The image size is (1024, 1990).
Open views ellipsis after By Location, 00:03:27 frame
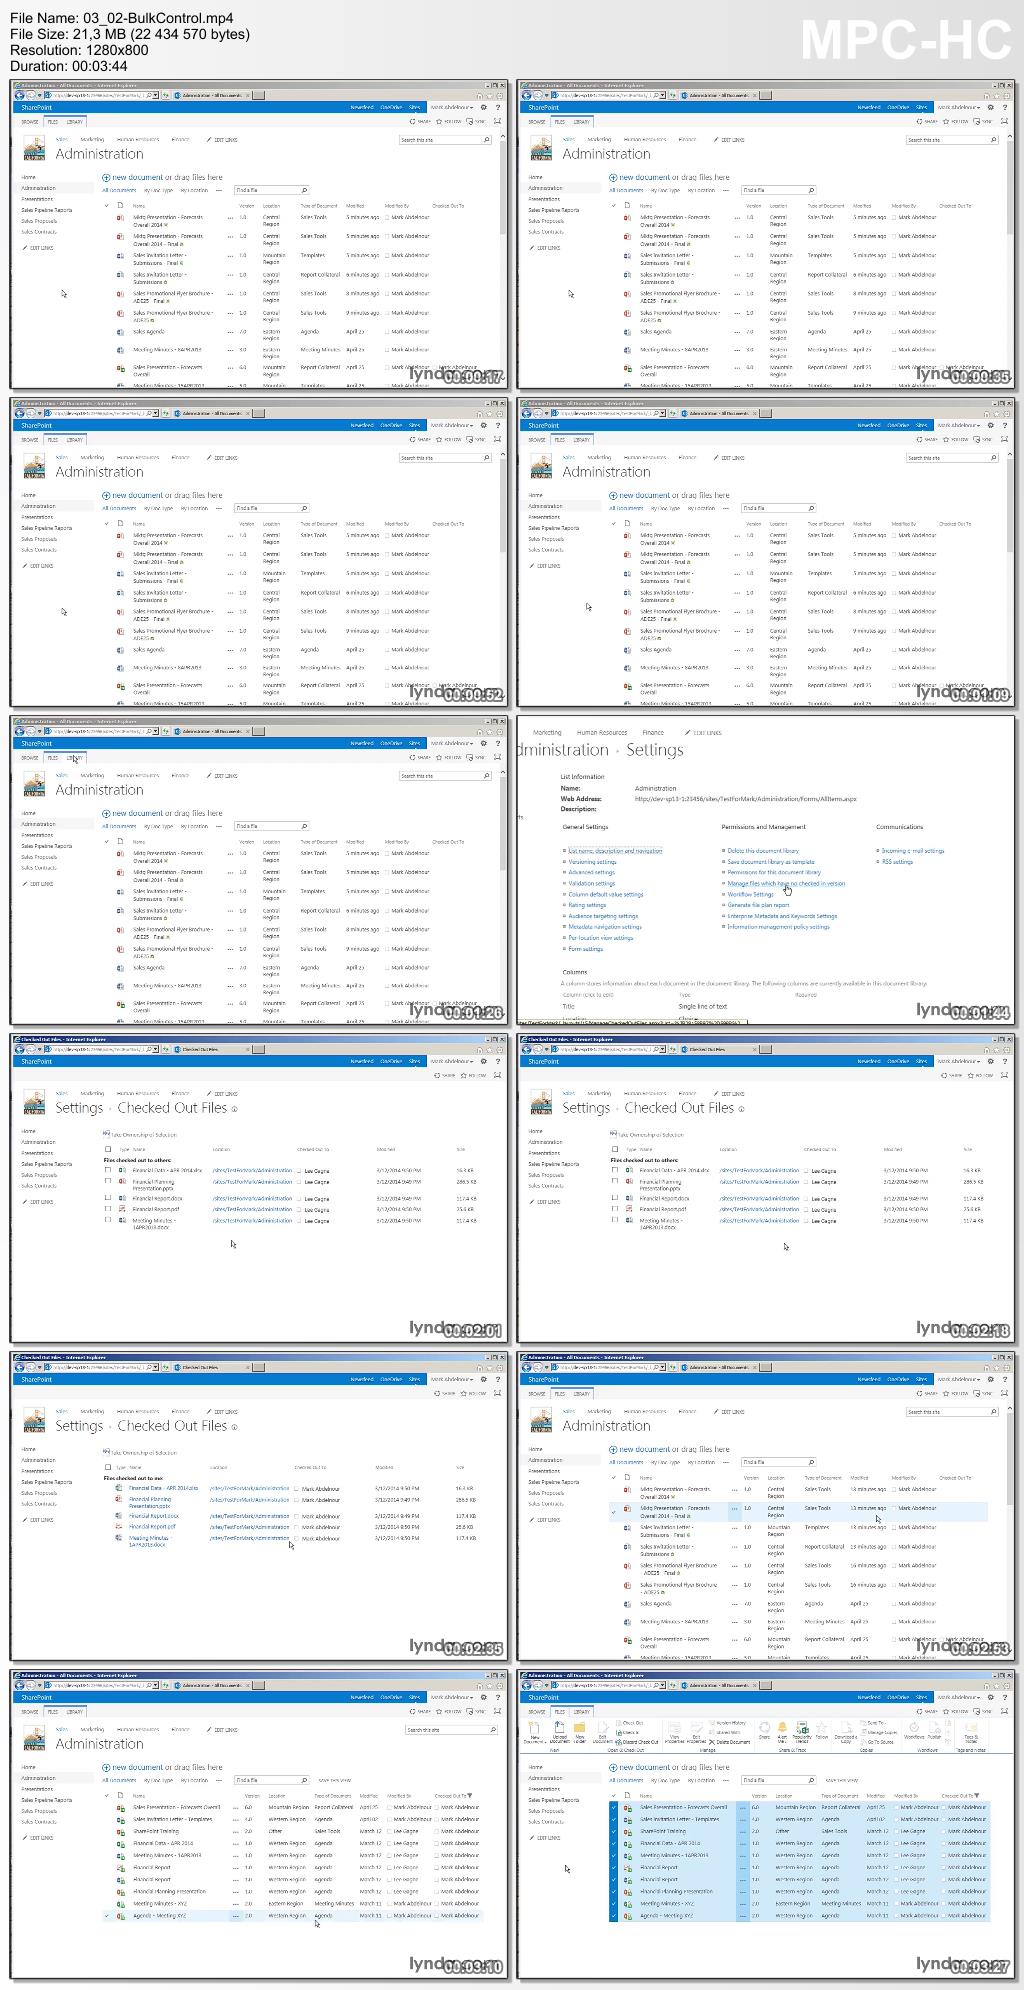[726, 1780]
